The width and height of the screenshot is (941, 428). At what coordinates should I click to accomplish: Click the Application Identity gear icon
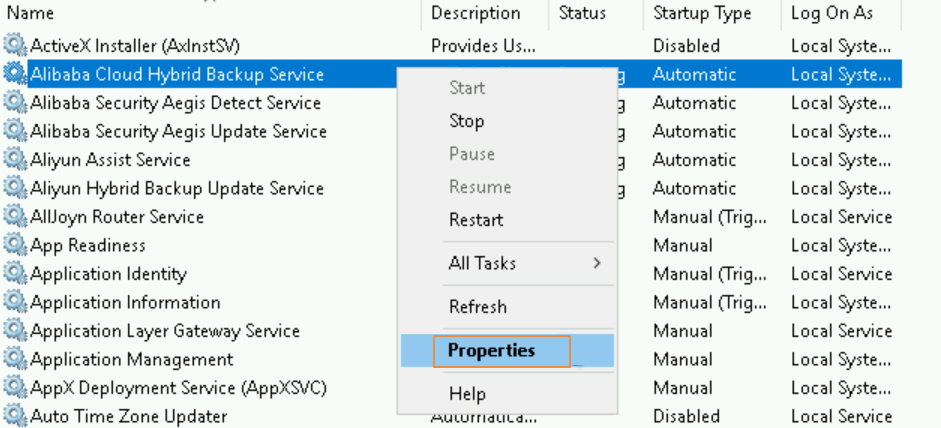coord(14,274)
